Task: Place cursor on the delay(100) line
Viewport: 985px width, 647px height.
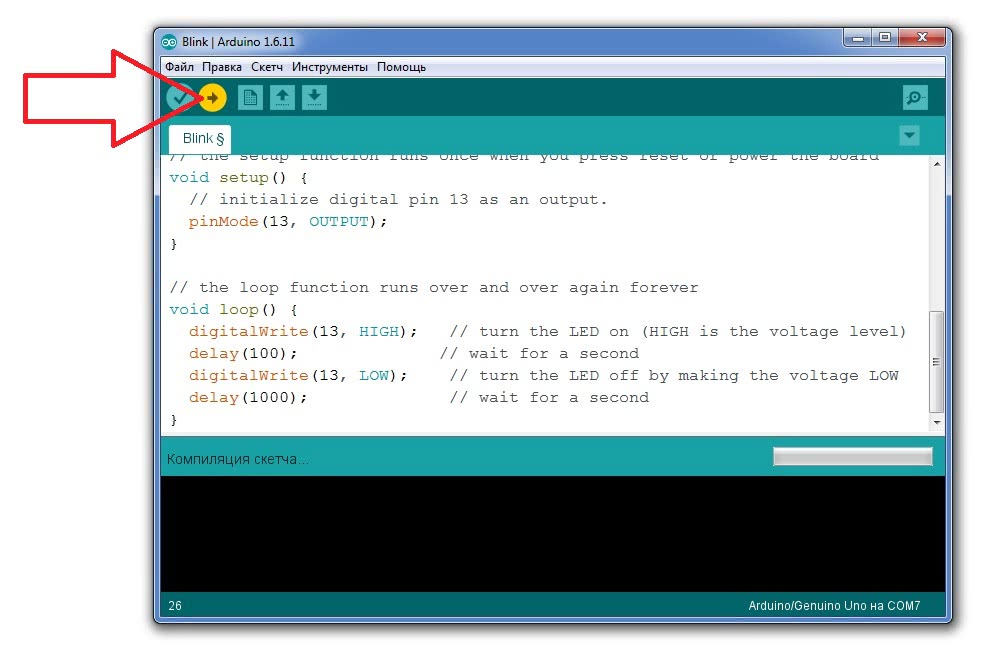Action: 243,353
